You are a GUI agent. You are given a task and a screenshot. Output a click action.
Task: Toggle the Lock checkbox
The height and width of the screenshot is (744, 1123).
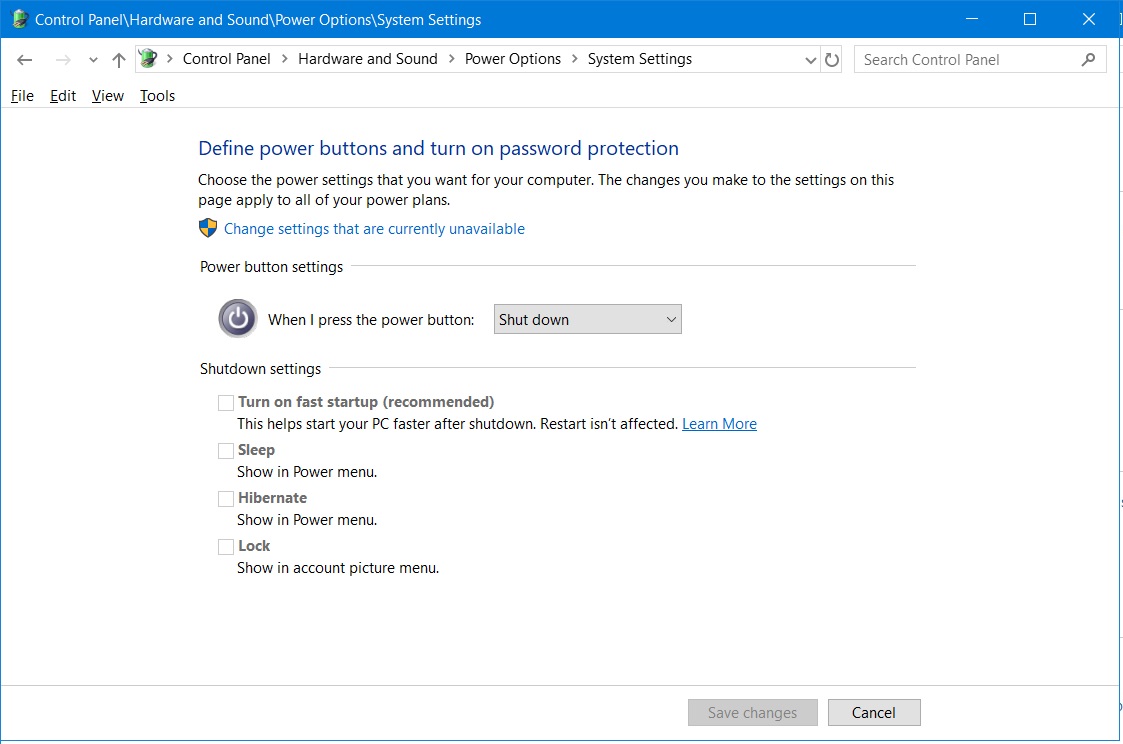(x=226, y=546)
